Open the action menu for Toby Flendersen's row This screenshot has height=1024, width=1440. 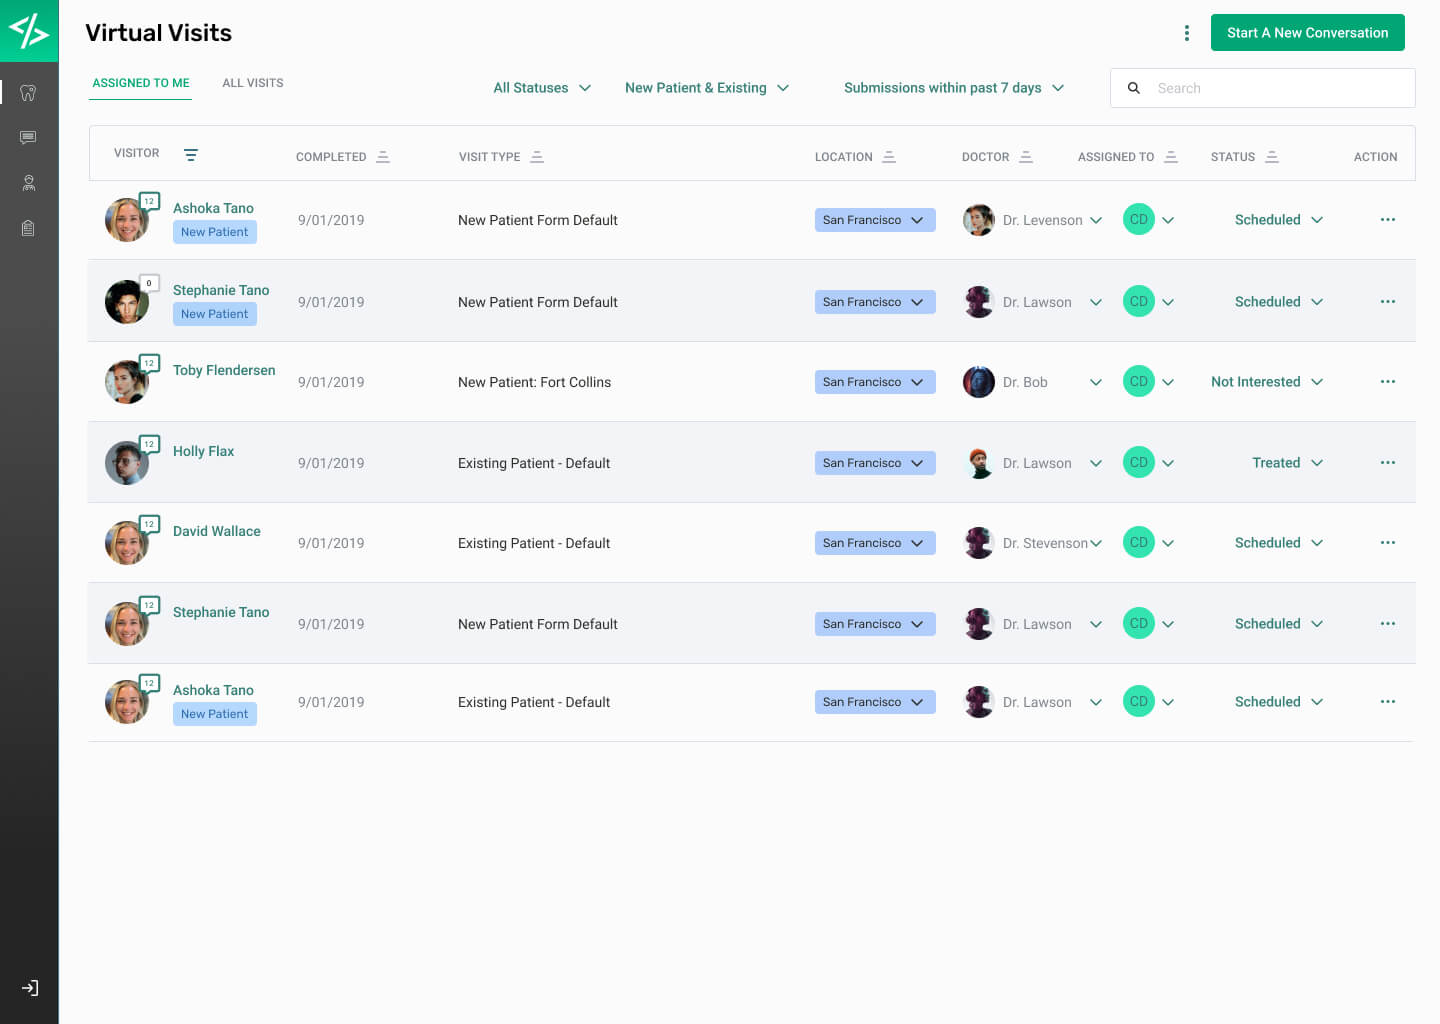[x=1387, y=382]
